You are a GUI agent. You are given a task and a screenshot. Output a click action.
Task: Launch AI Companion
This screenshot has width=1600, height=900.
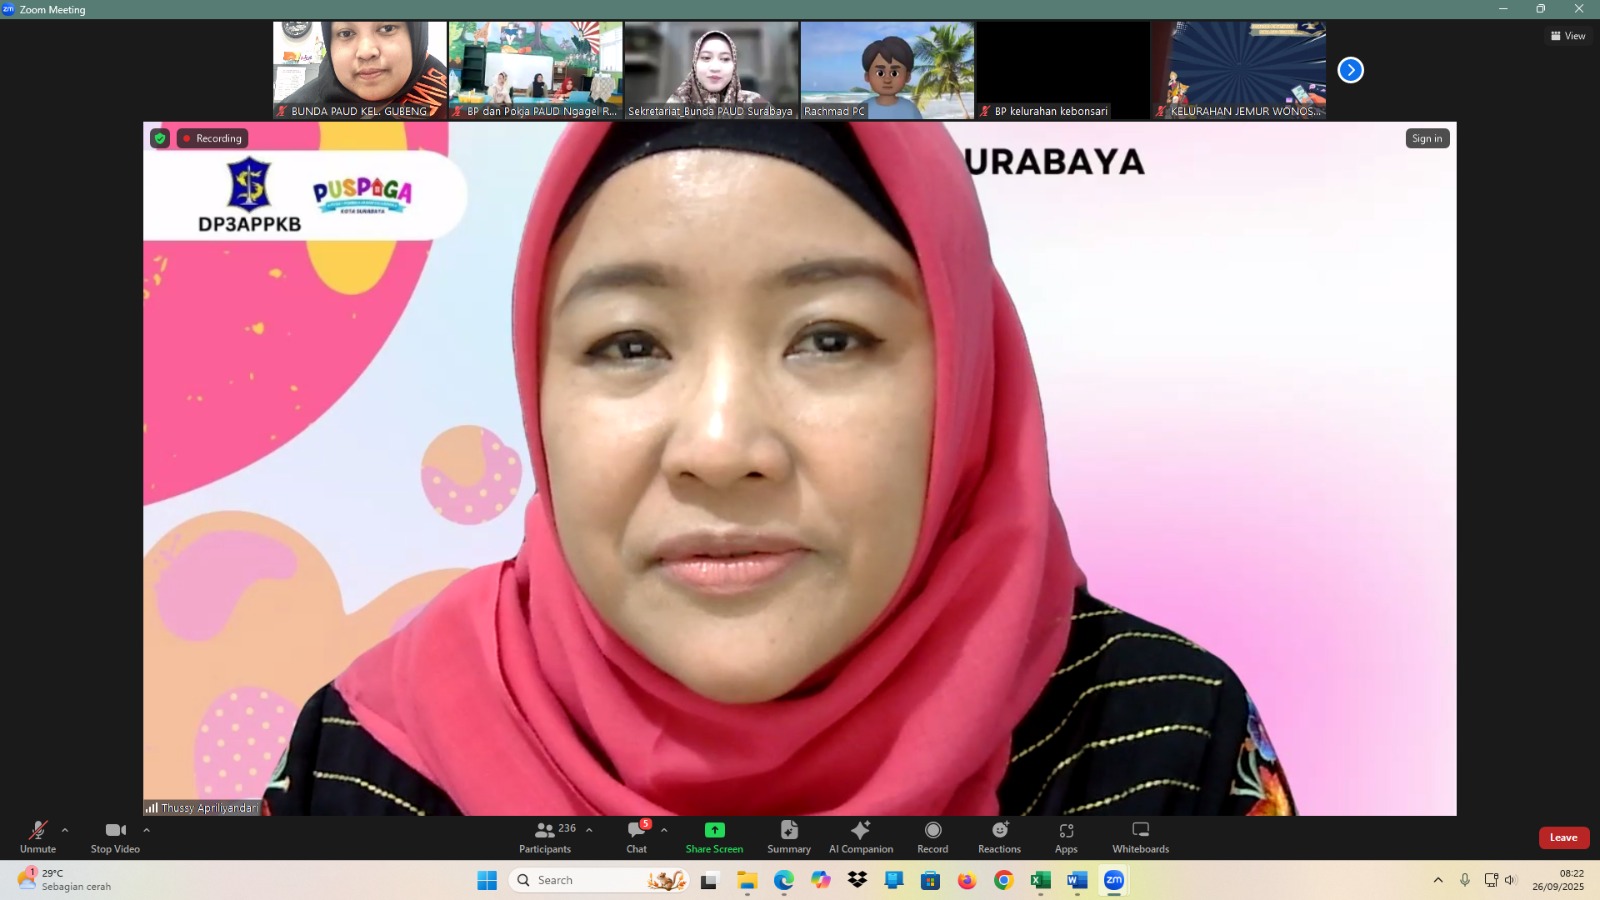[861, 838]
